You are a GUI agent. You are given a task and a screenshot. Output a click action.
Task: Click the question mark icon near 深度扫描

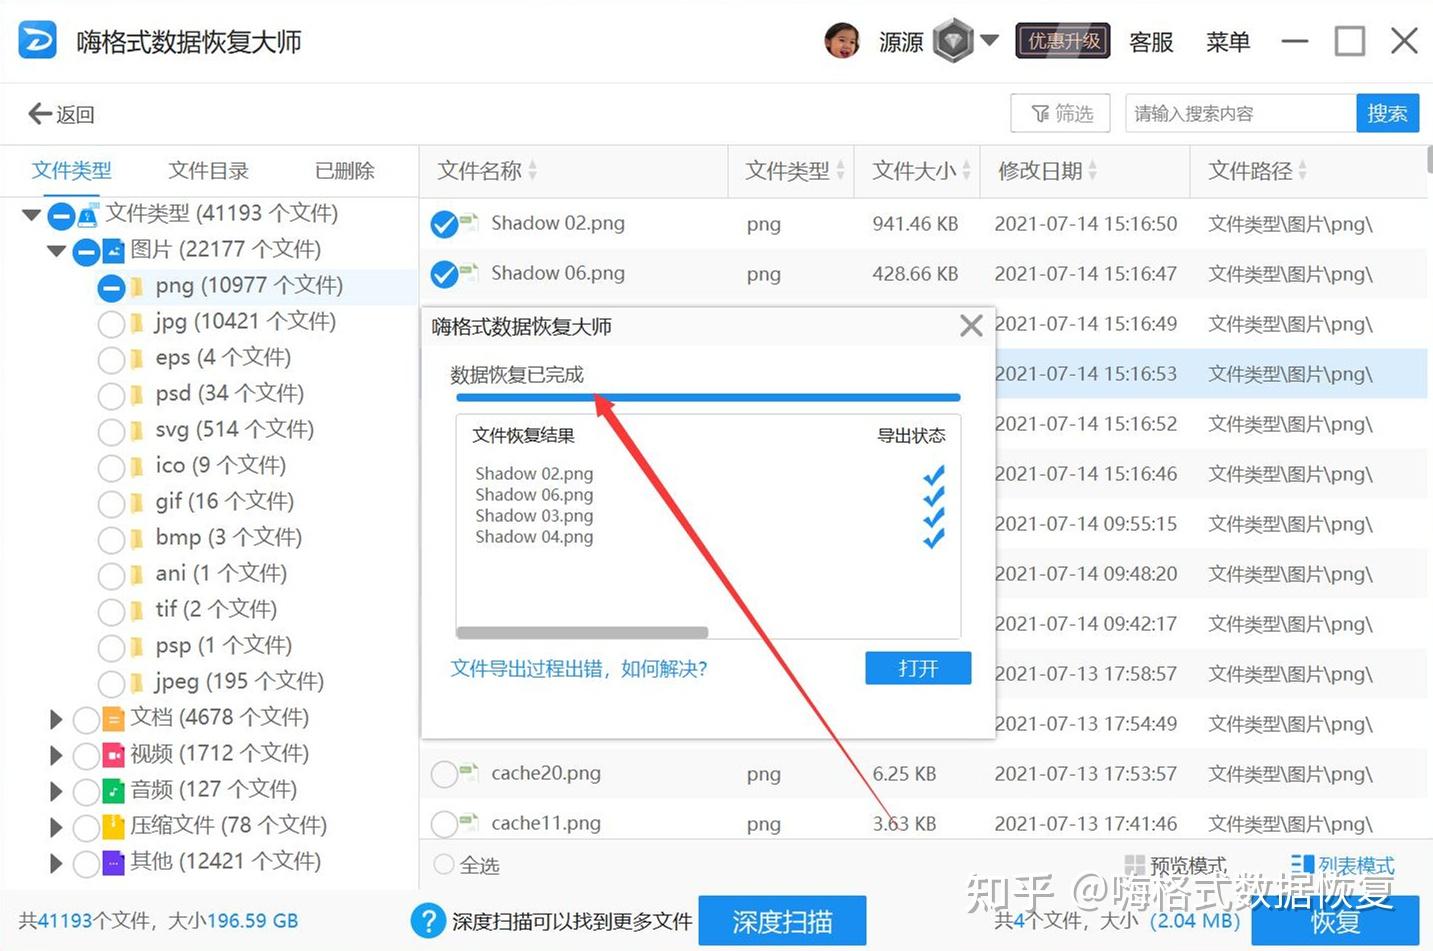pos(428,920)
